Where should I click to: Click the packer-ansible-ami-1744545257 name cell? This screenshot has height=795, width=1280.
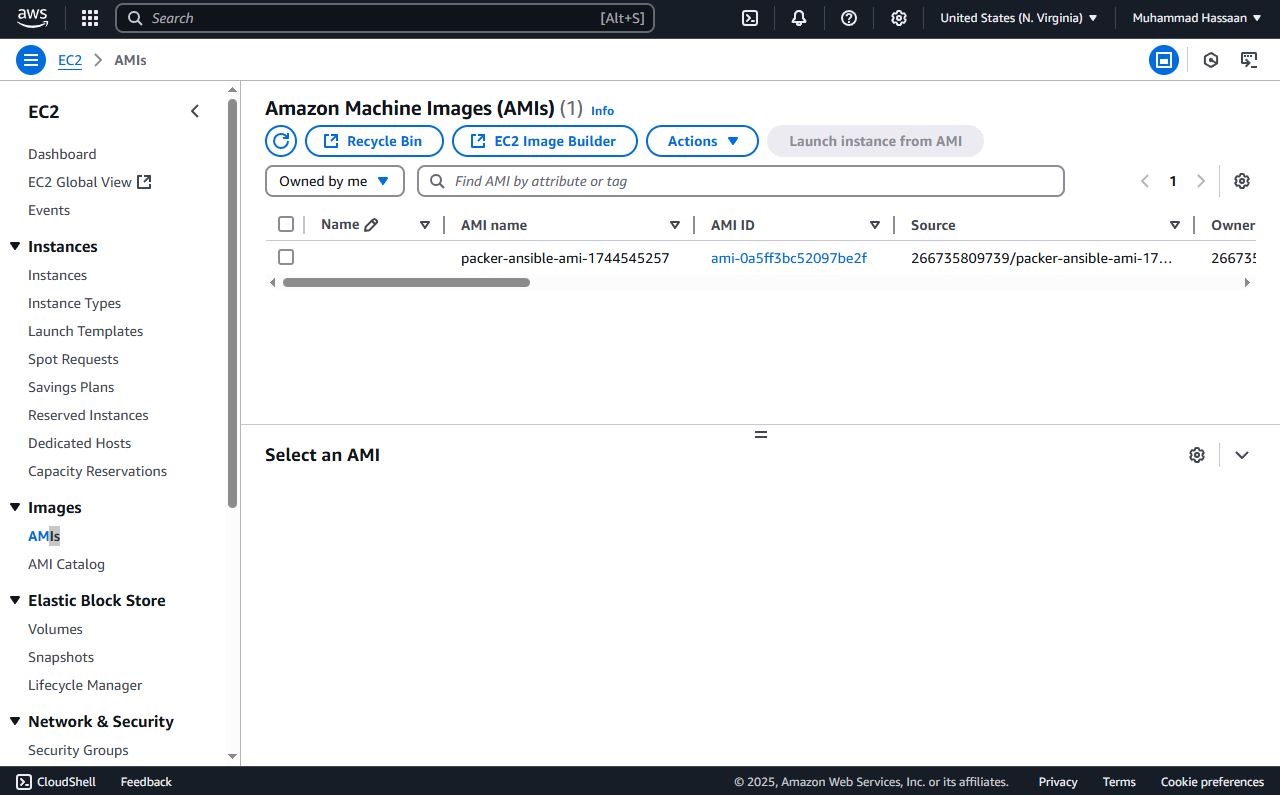[565, 258]
